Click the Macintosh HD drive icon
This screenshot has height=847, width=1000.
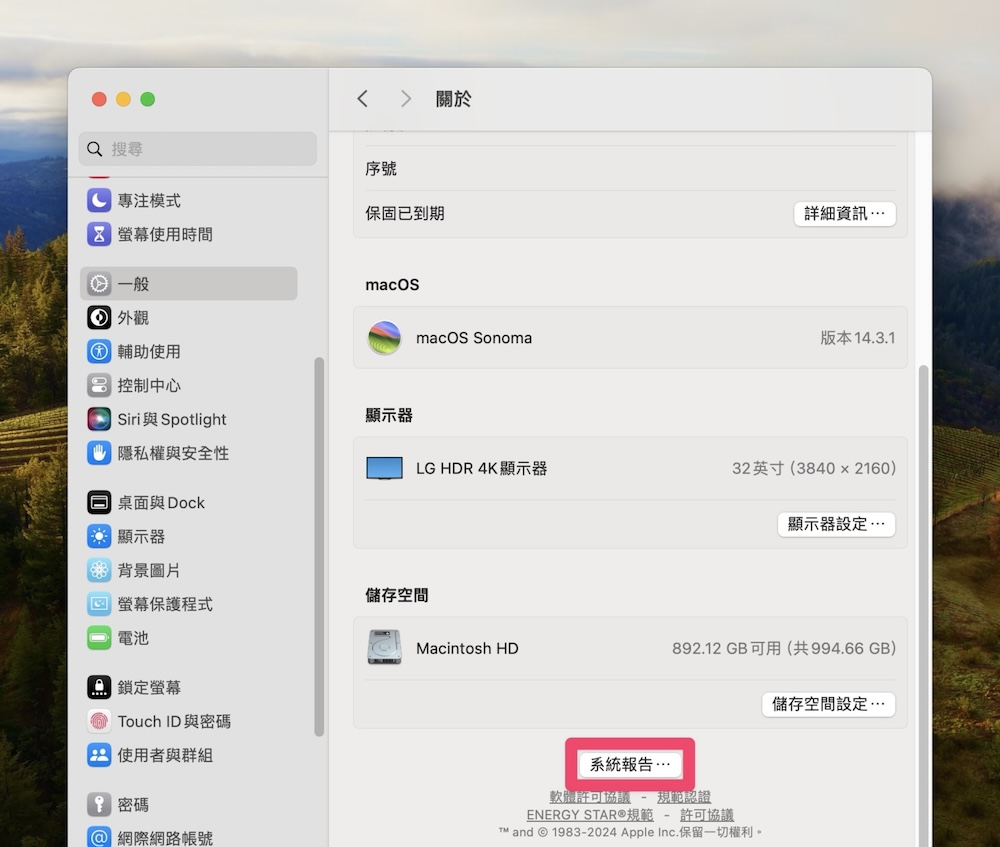(384, 647)
